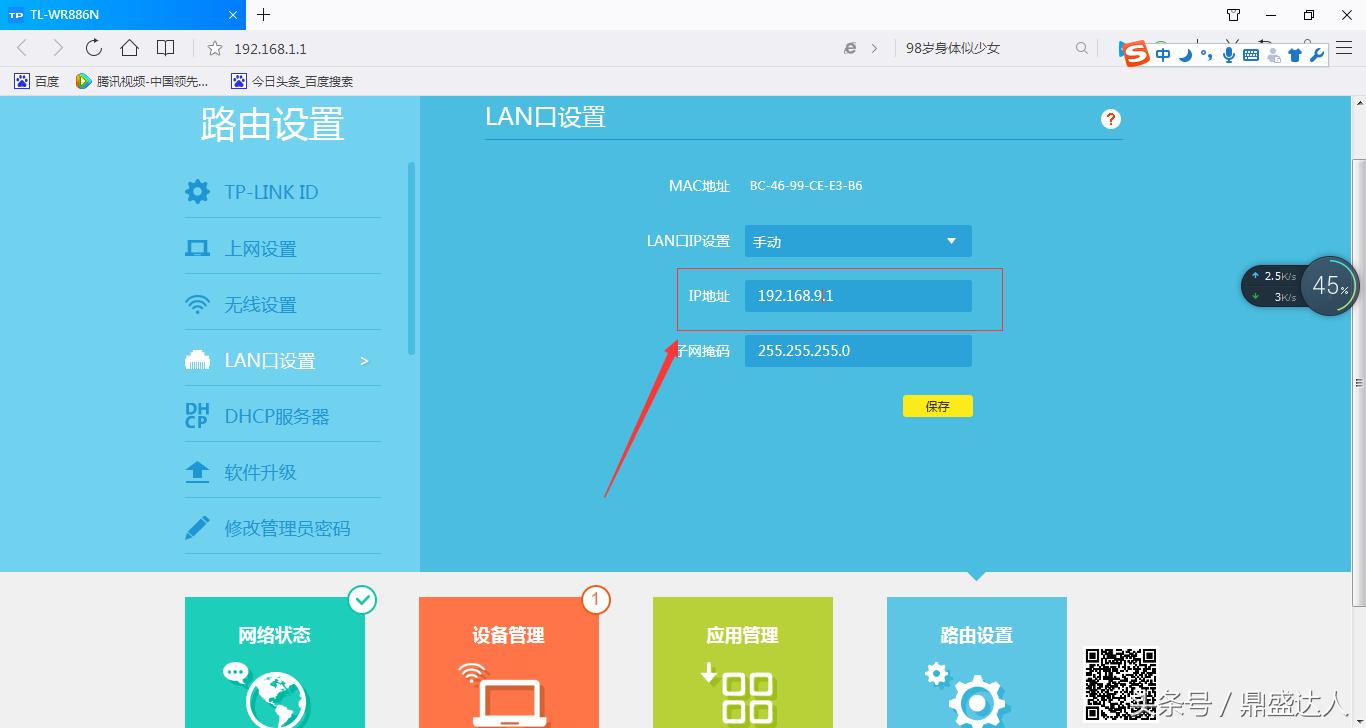Go back to the previous page
The image size is (1366, 728).
click(22, 48)
